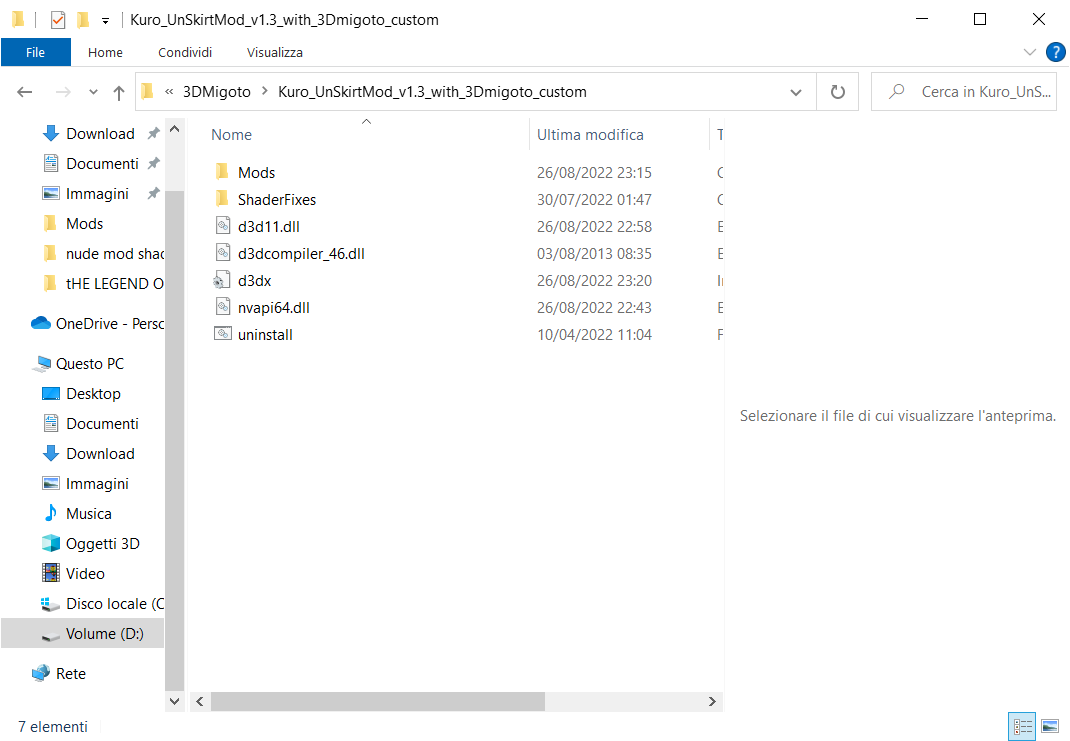
Task: Open the OneDrive cloud entry
Action: point(97,323)
